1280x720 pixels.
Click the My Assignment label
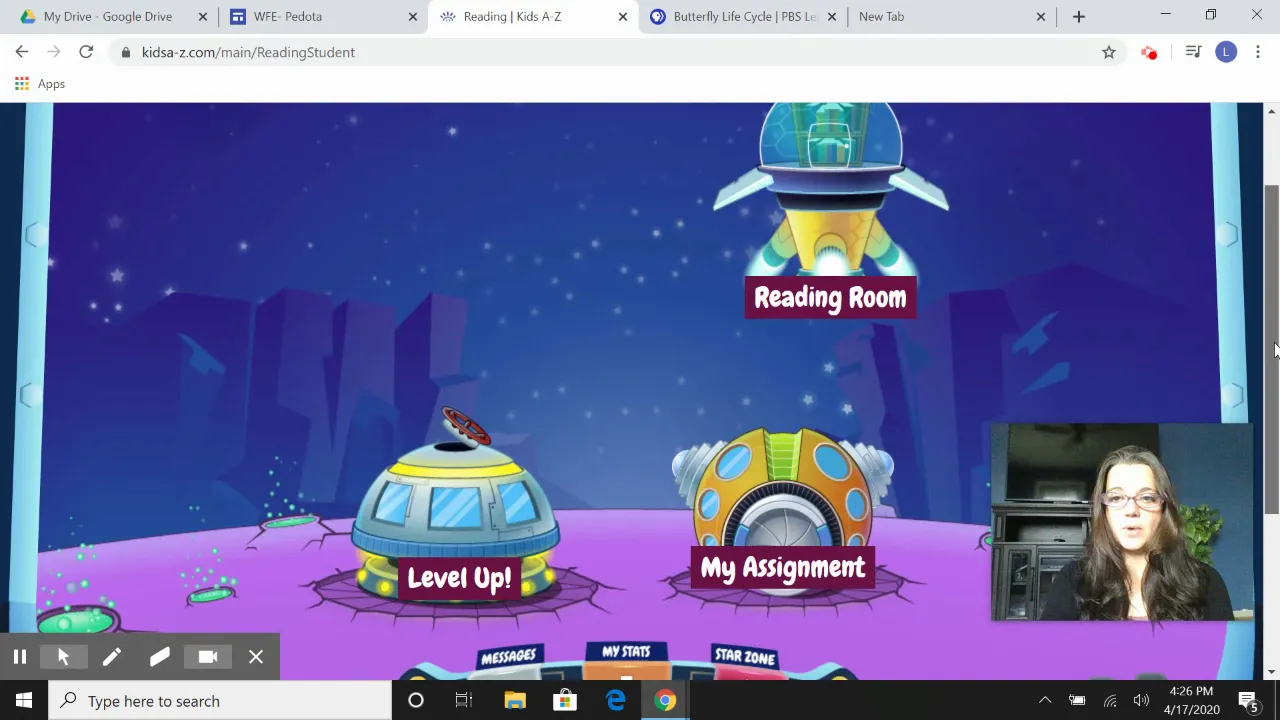(x=782, y=568)
